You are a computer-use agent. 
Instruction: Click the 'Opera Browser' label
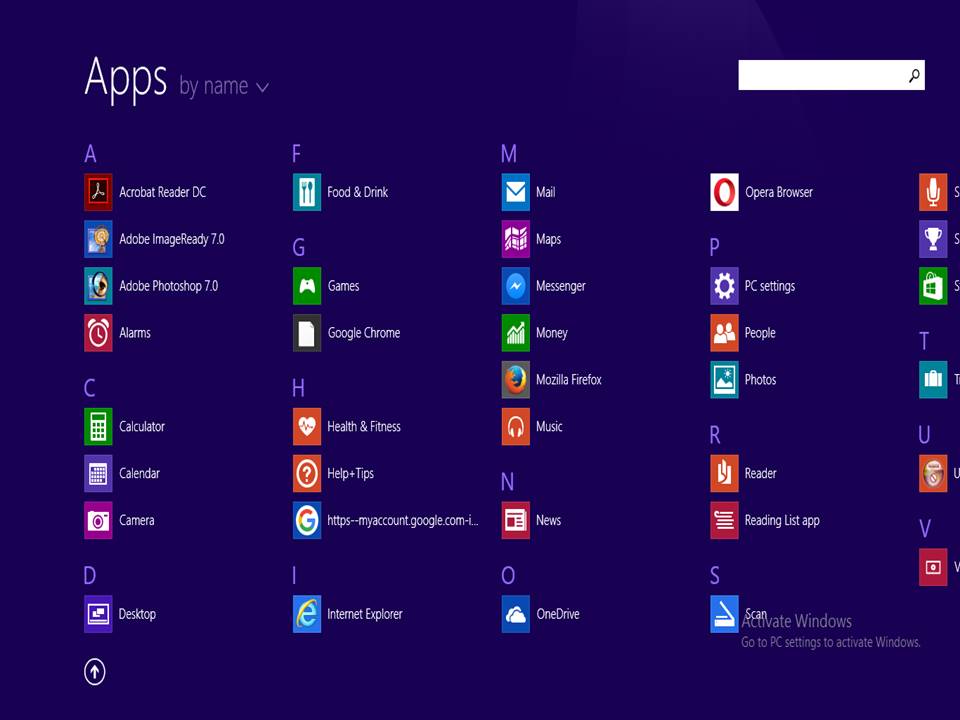click(x=779, y=192)
